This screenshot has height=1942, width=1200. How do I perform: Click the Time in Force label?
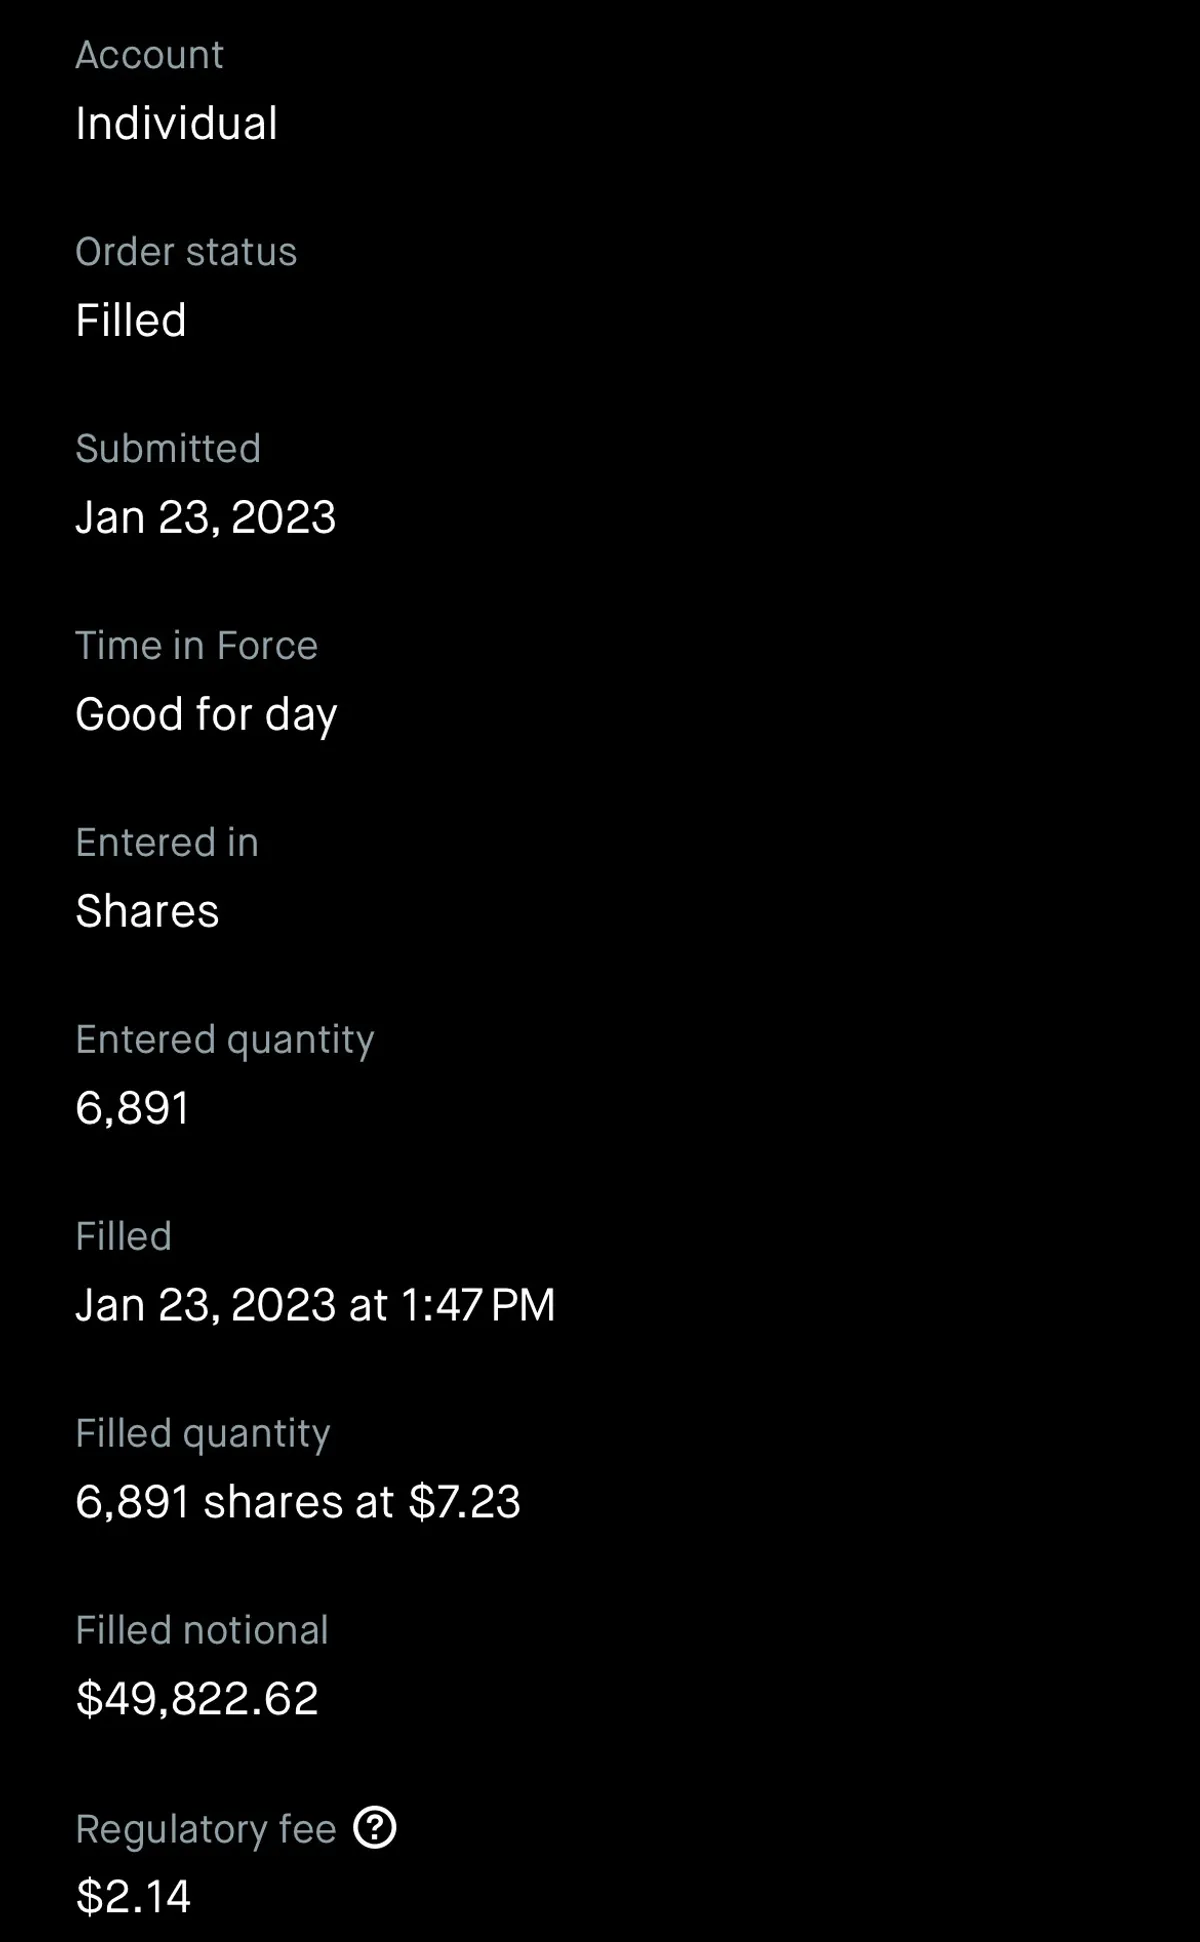click(196, 646)
